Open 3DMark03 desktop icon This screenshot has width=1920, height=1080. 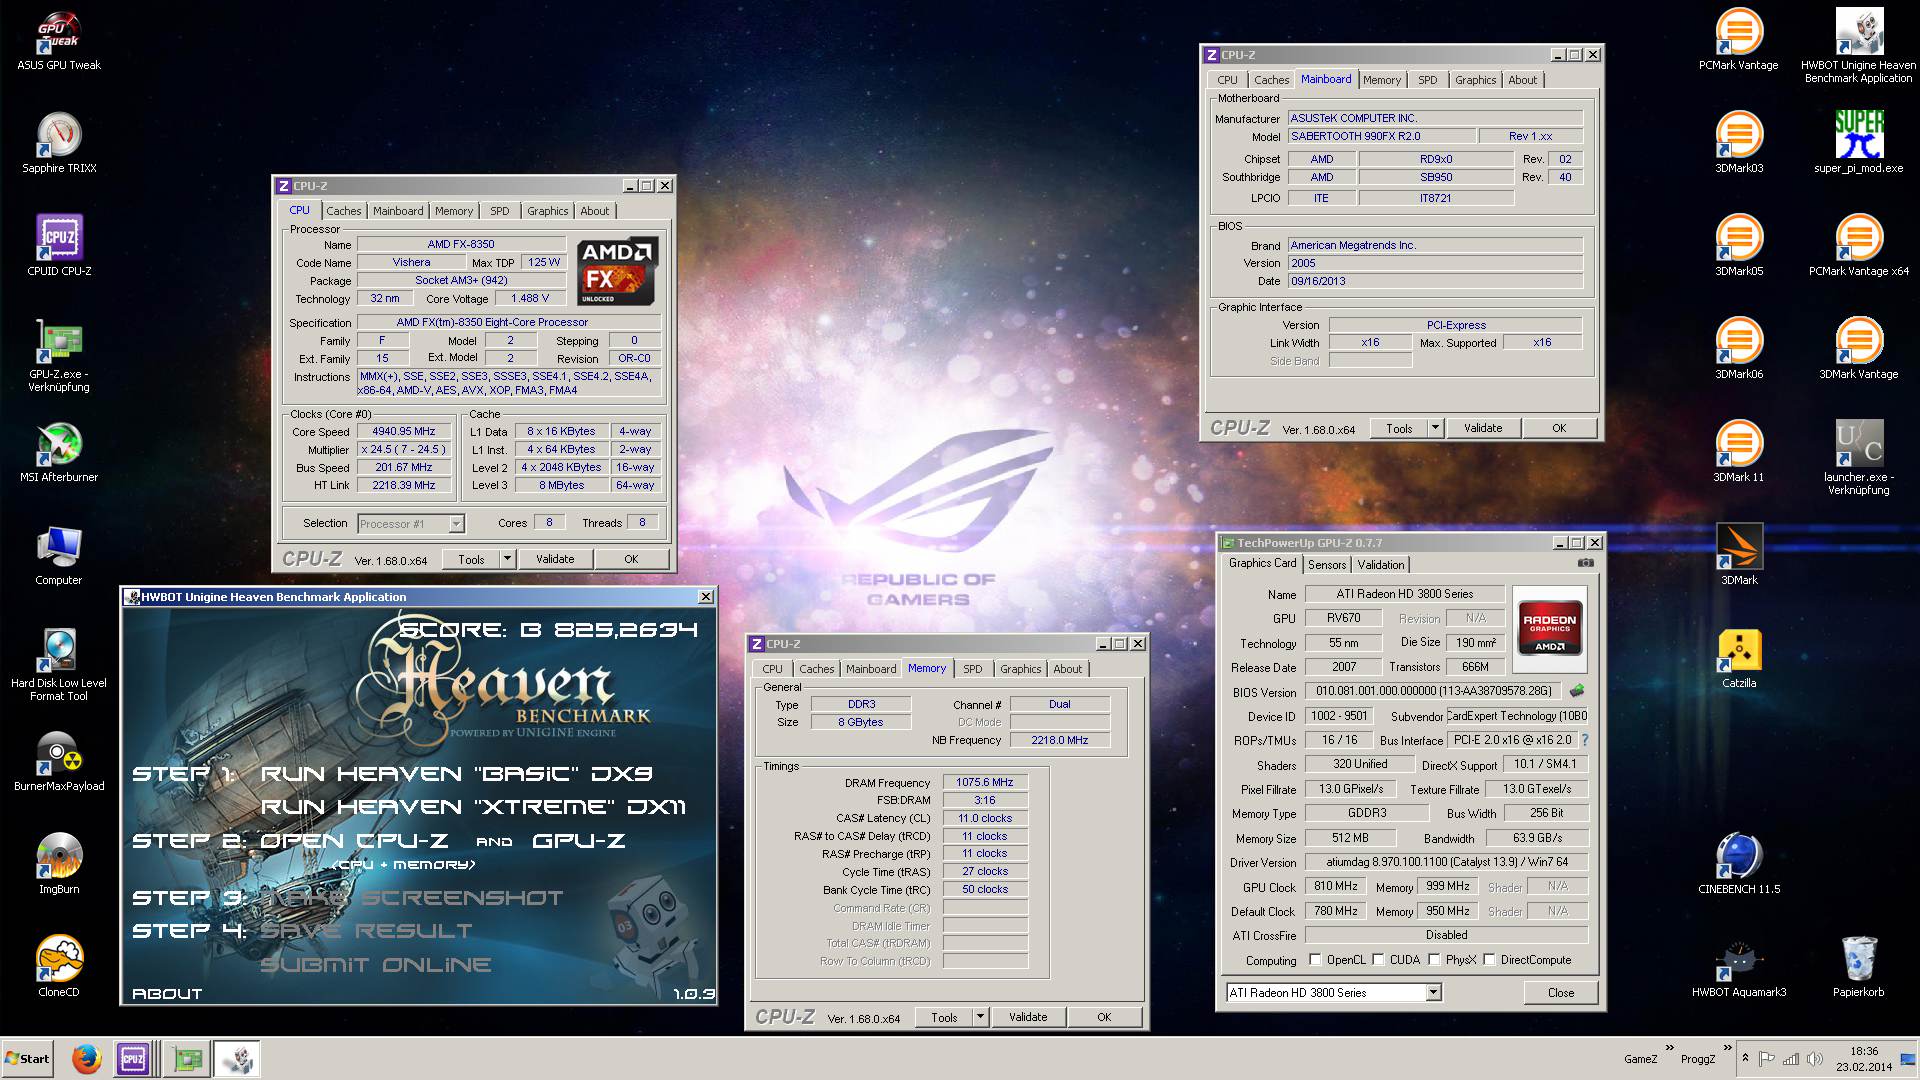pyautogui.click(x=1739, y=143)
